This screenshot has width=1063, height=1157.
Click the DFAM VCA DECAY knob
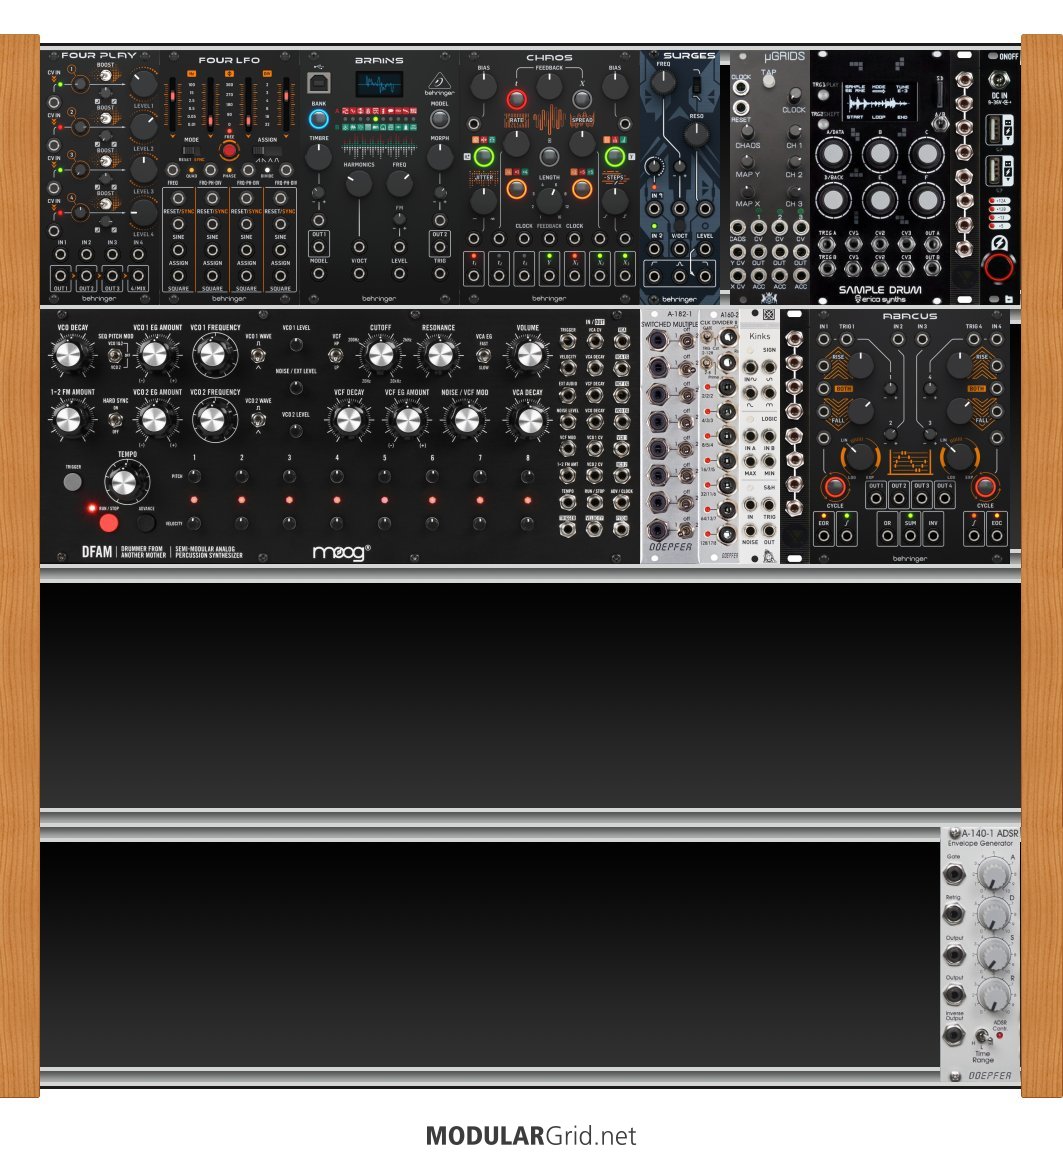click(529, 421)
